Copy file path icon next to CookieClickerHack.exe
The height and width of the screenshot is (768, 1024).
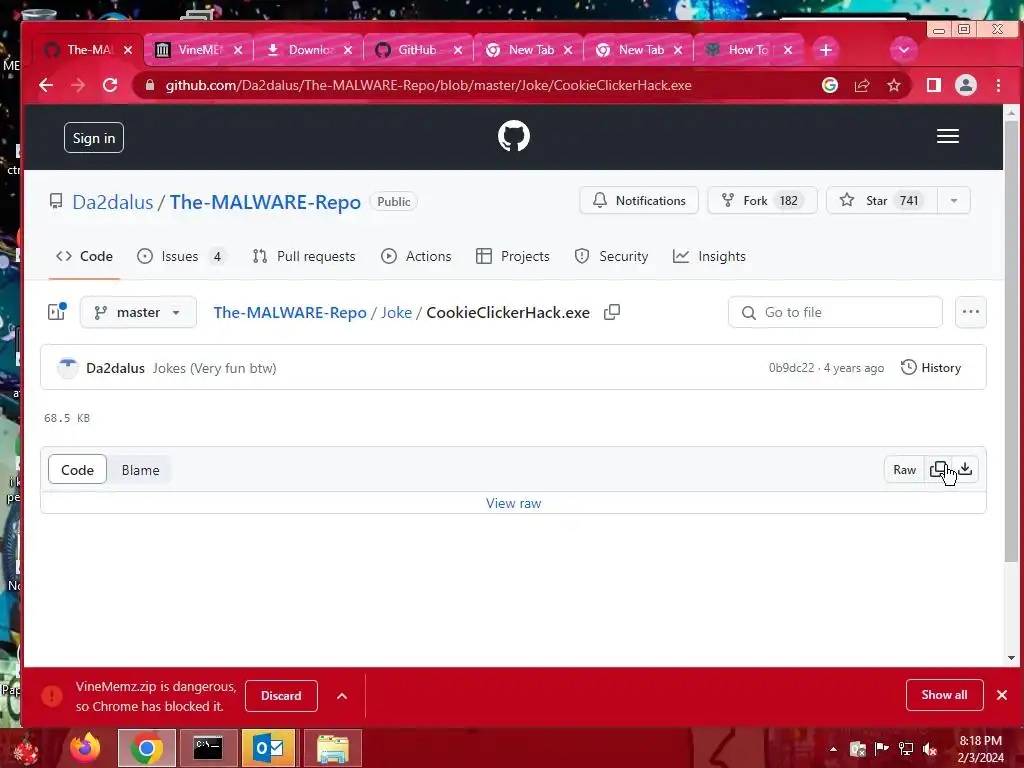pos(612,312)
